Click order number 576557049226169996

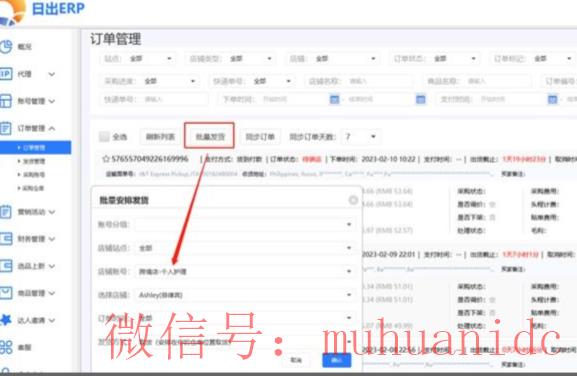pyautogui.click(x=150, y=159)
